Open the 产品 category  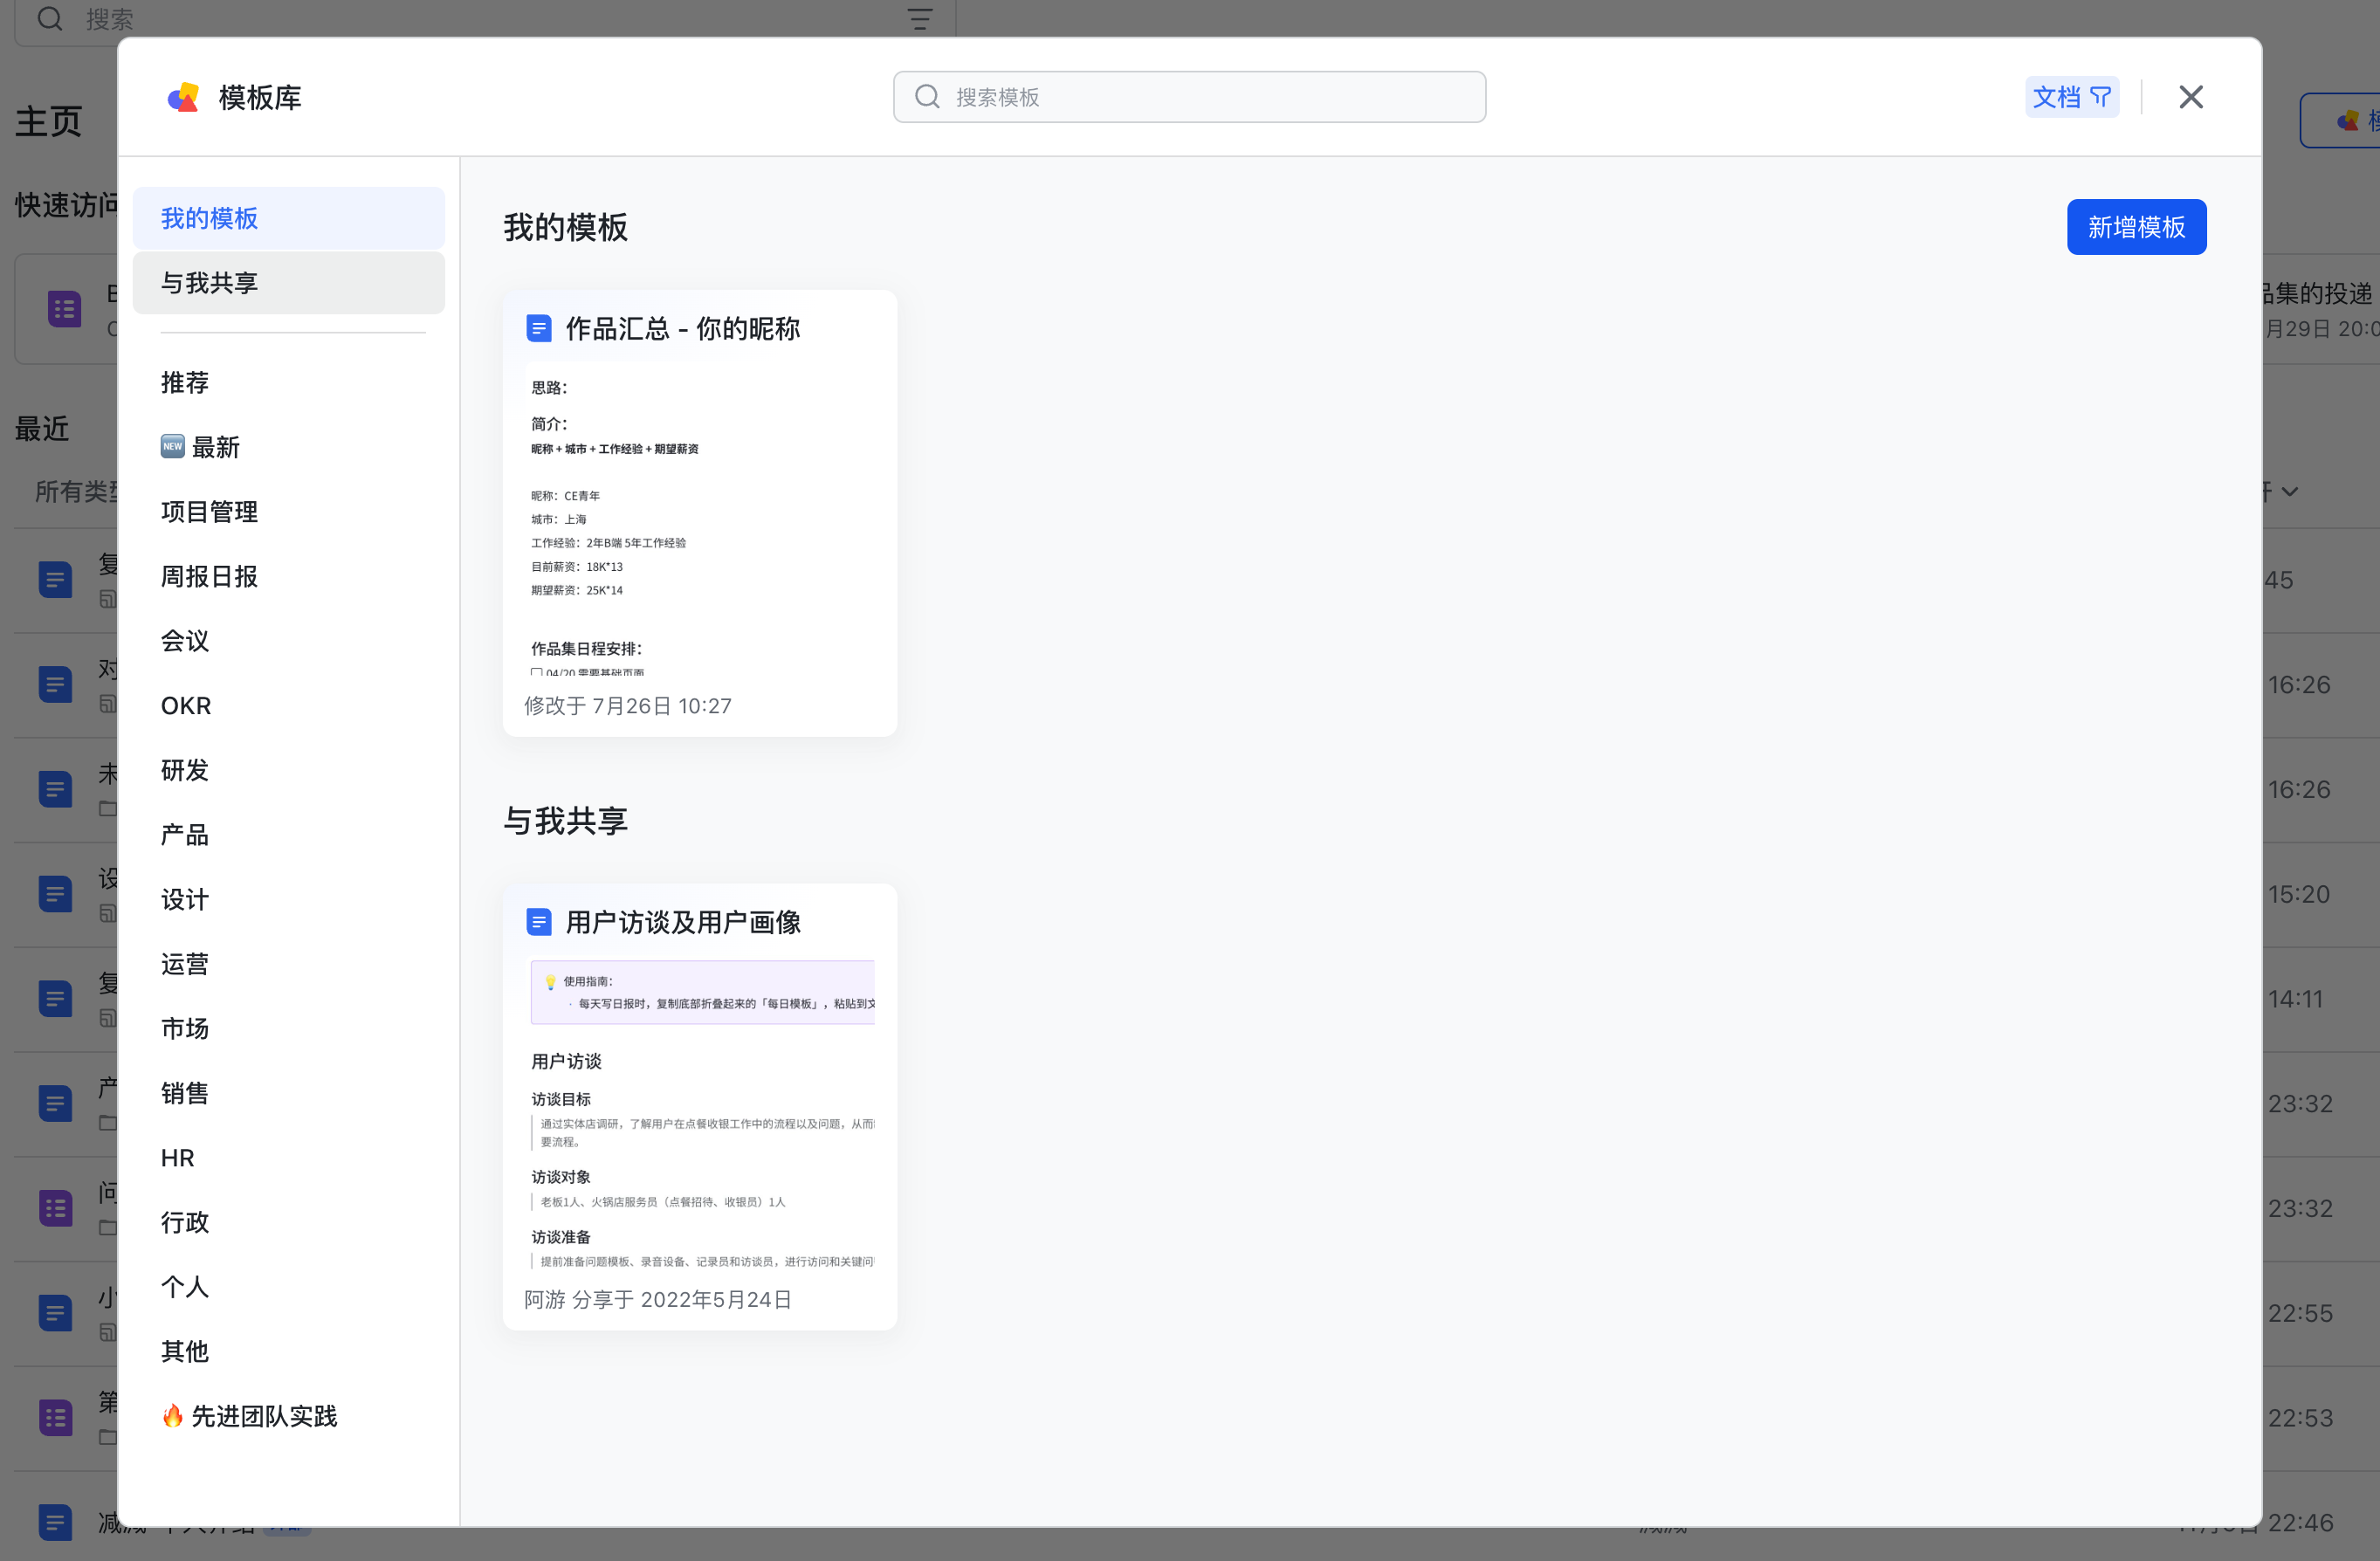click(288, 835)
